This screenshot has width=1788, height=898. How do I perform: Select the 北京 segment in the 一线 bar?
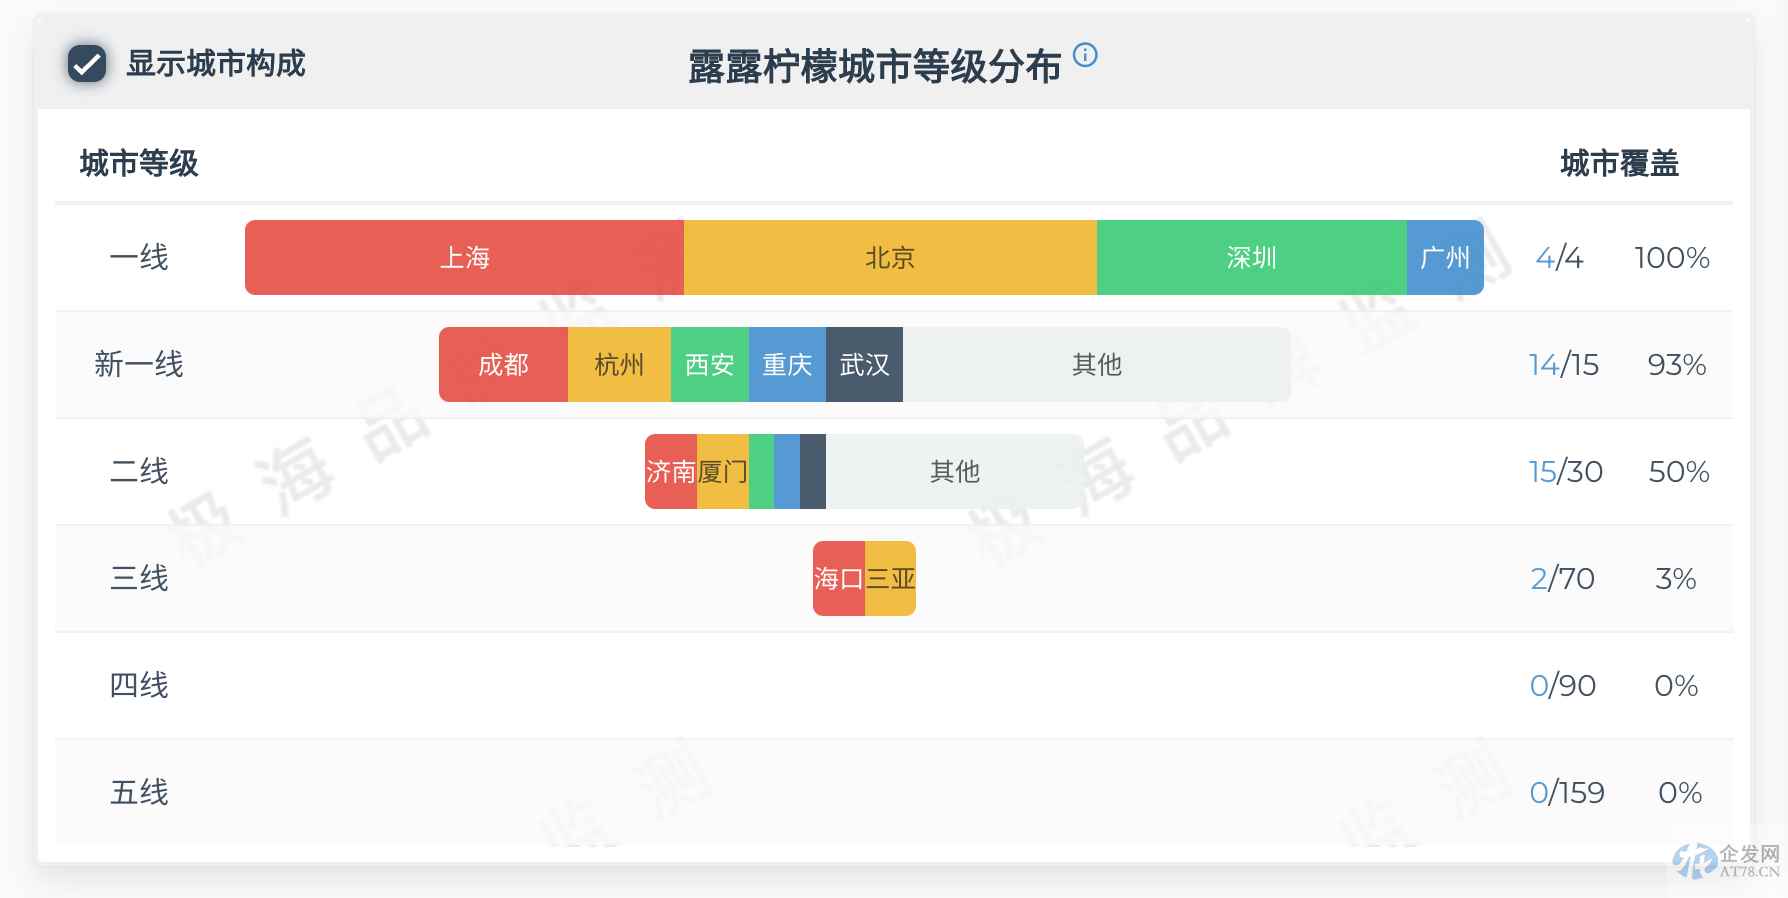888,257
